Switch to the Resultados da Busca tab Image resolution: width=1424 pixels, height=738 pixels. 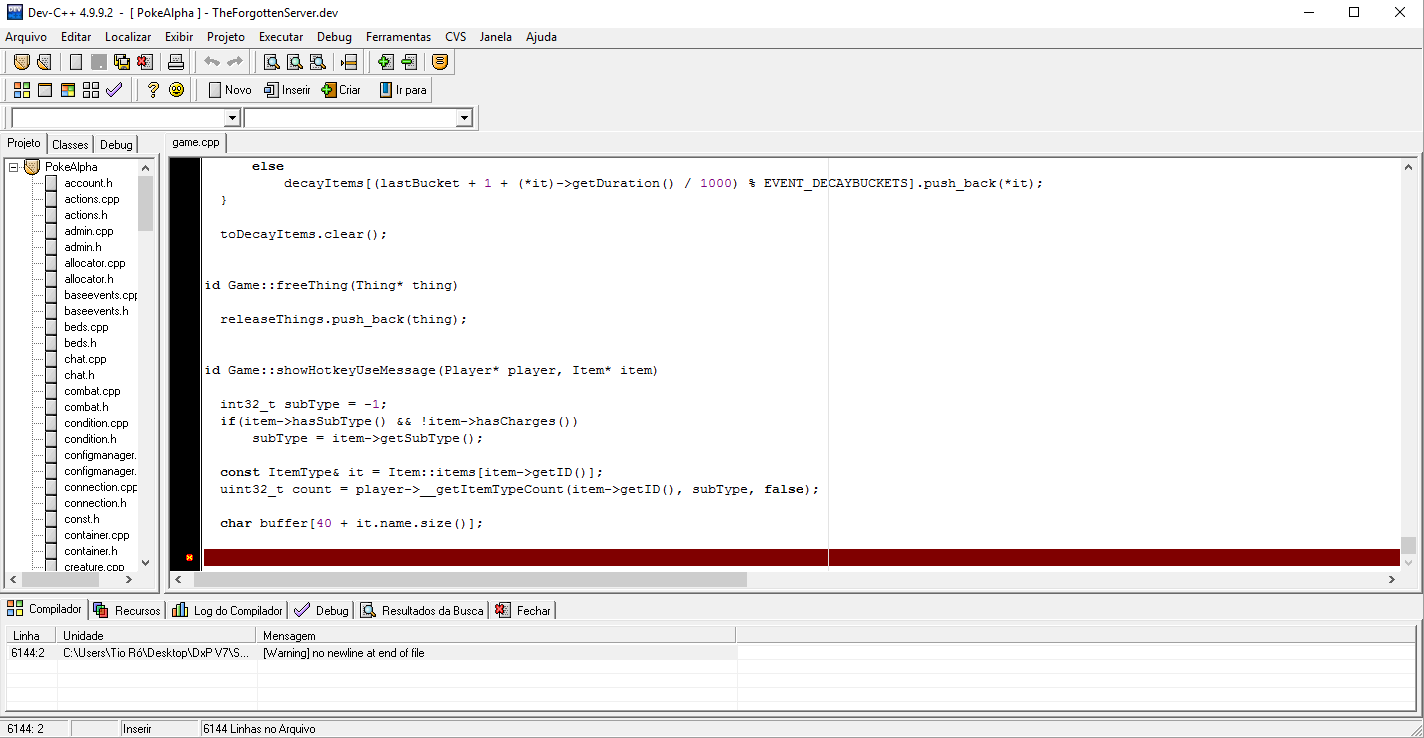click(x=422, y=610)
